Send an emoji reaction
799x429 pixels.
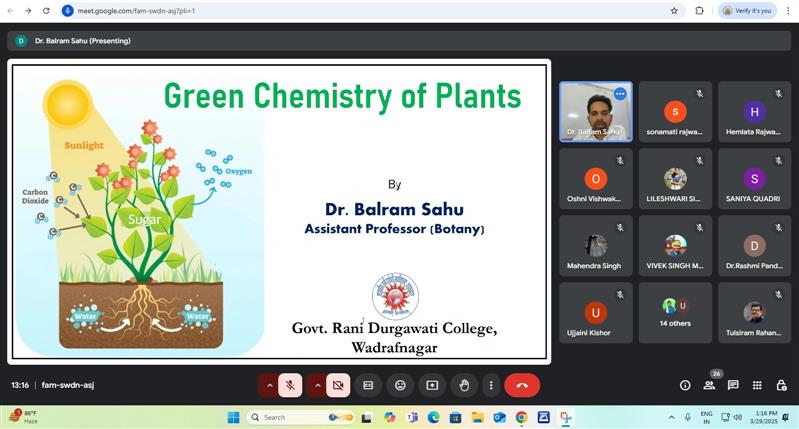point(400,385)
